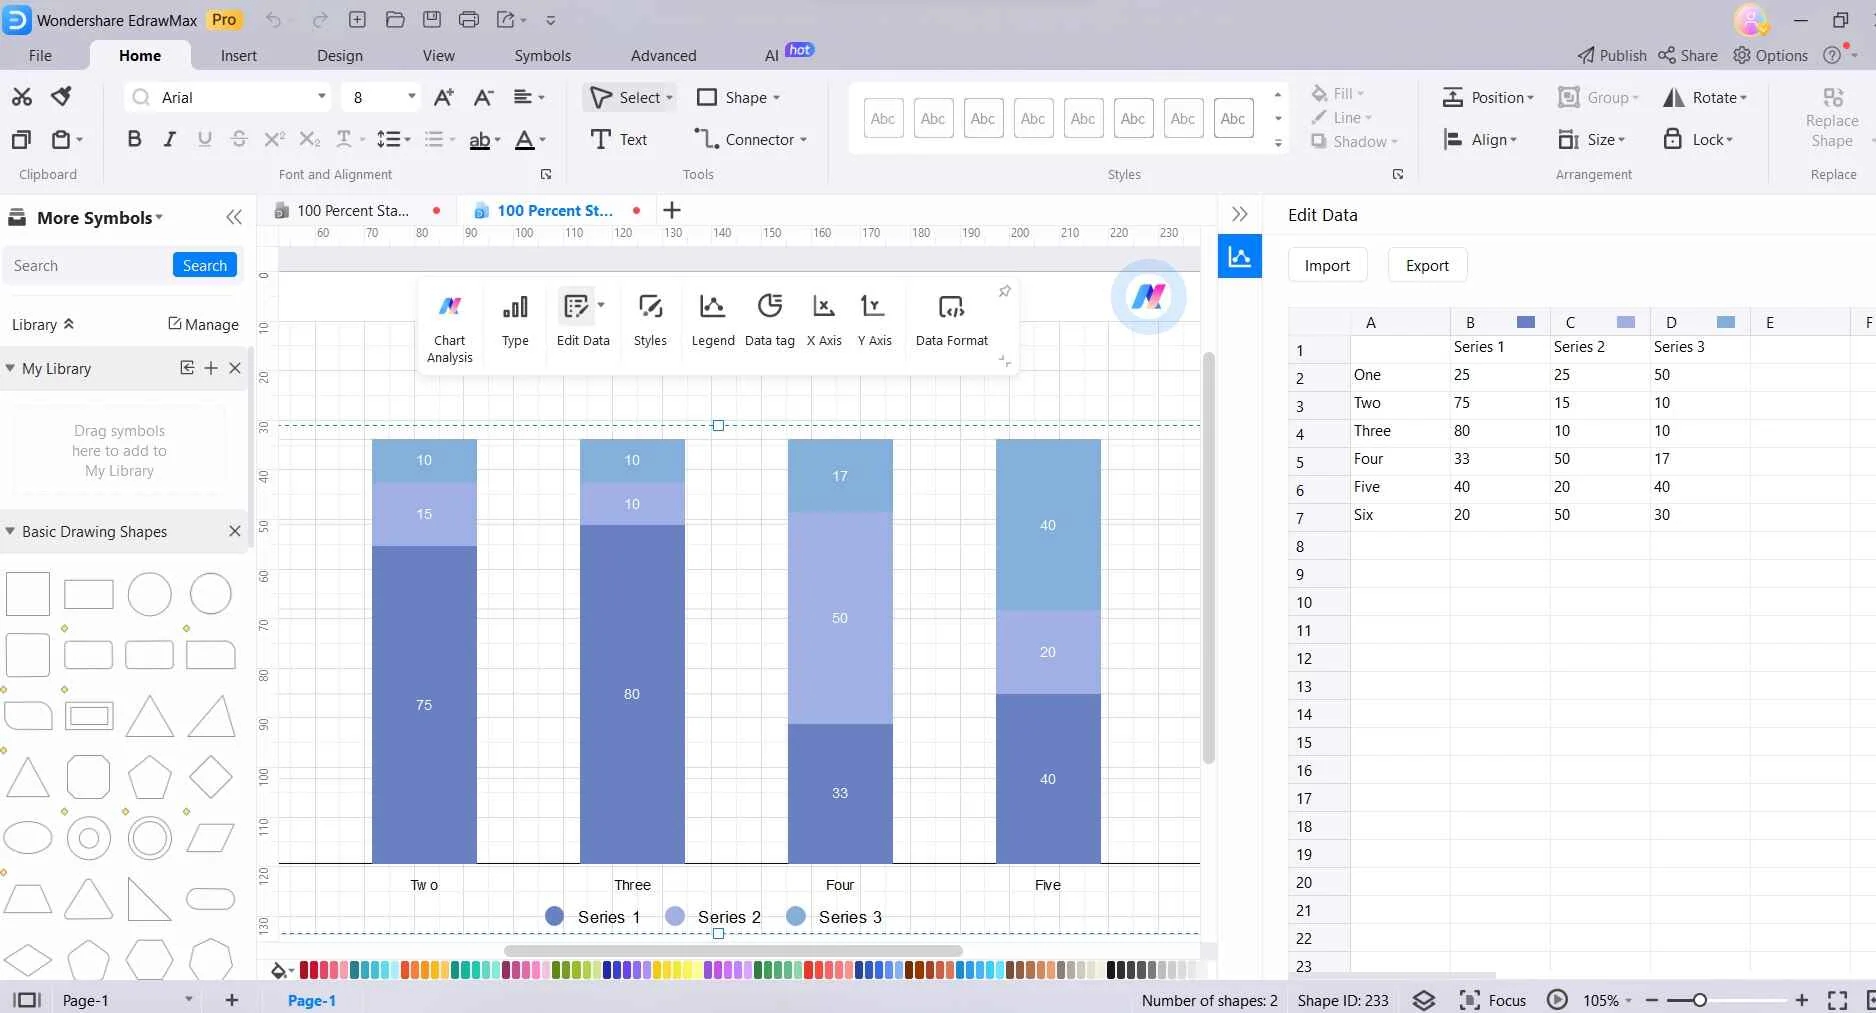Click Manage library link
1876x1013 pixels.
pos(203,324)
